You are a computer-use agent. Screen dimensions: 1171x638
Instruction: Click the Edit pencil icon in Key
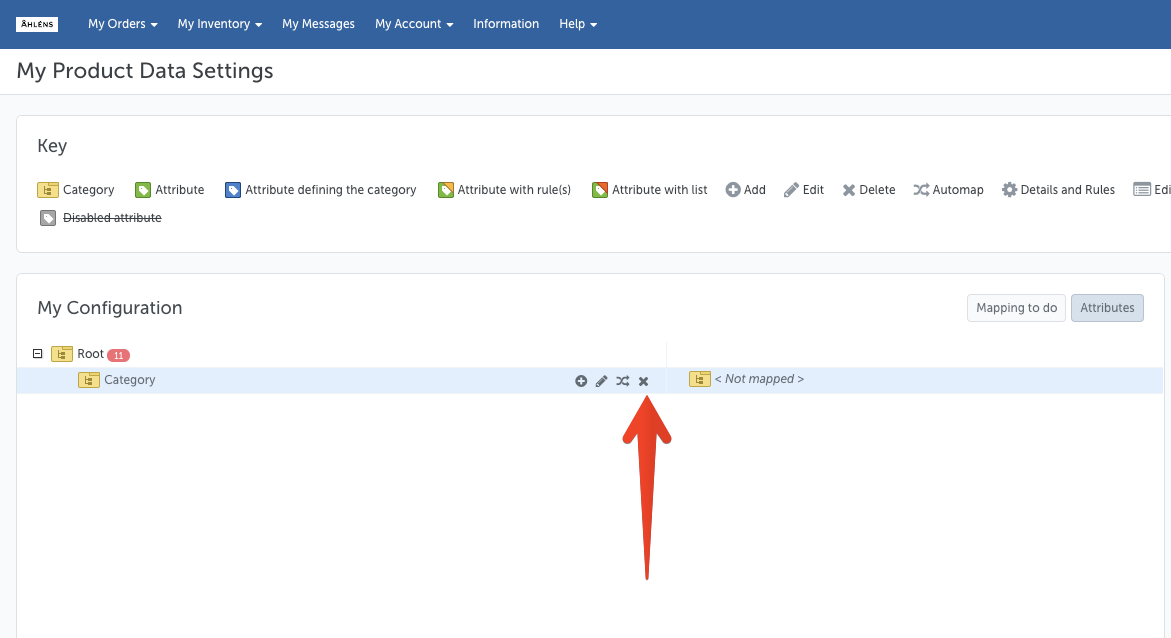[x=791, y=190]
